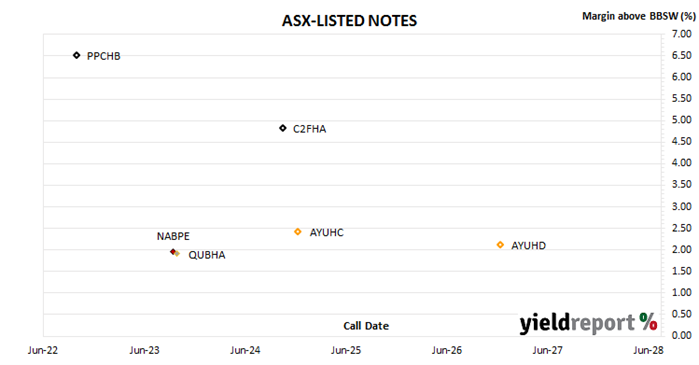Image resolution: width=699 pixels, height=365 pixels.
Task: Click the C2FHA data label
Action: [309, 129]
